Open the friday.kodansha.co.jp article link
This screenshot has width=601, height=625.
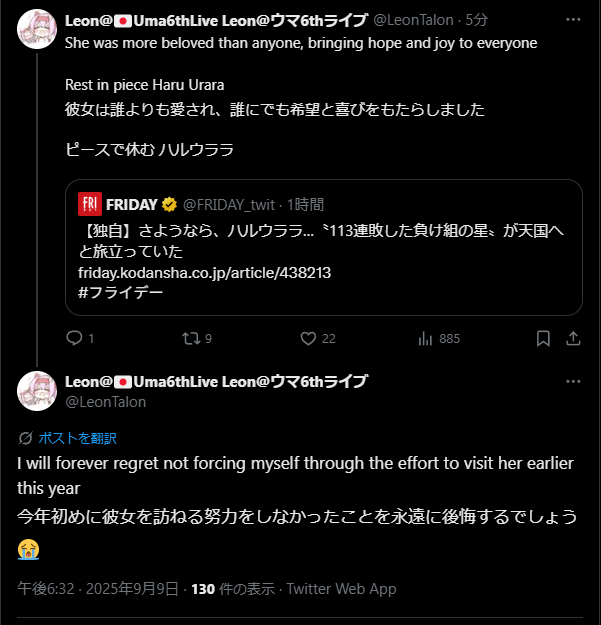(204, 272)
